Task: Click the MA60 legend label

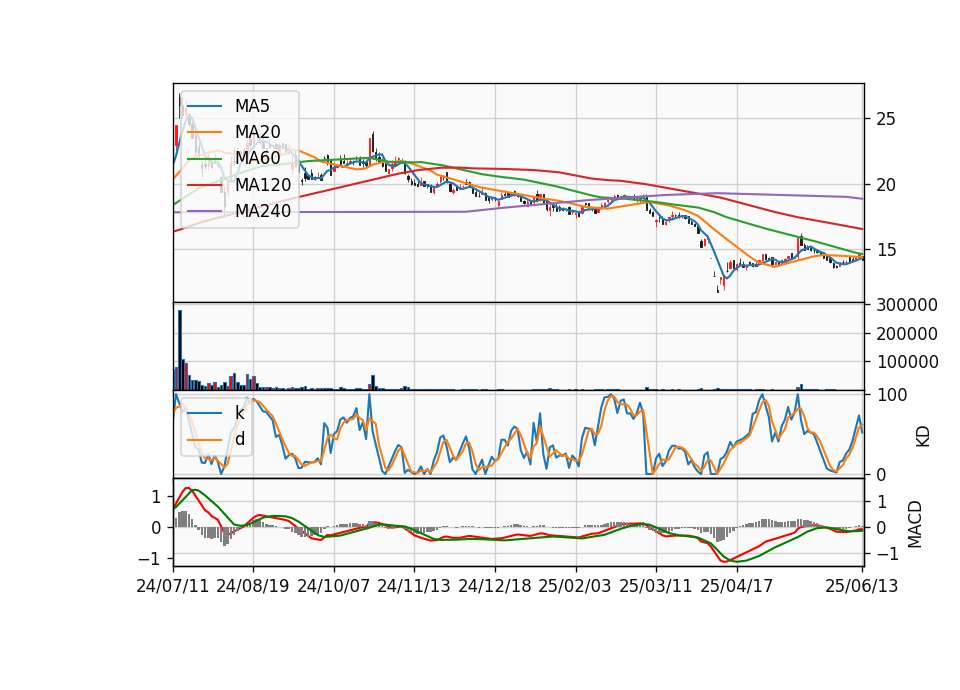Action: click(257, 158)
